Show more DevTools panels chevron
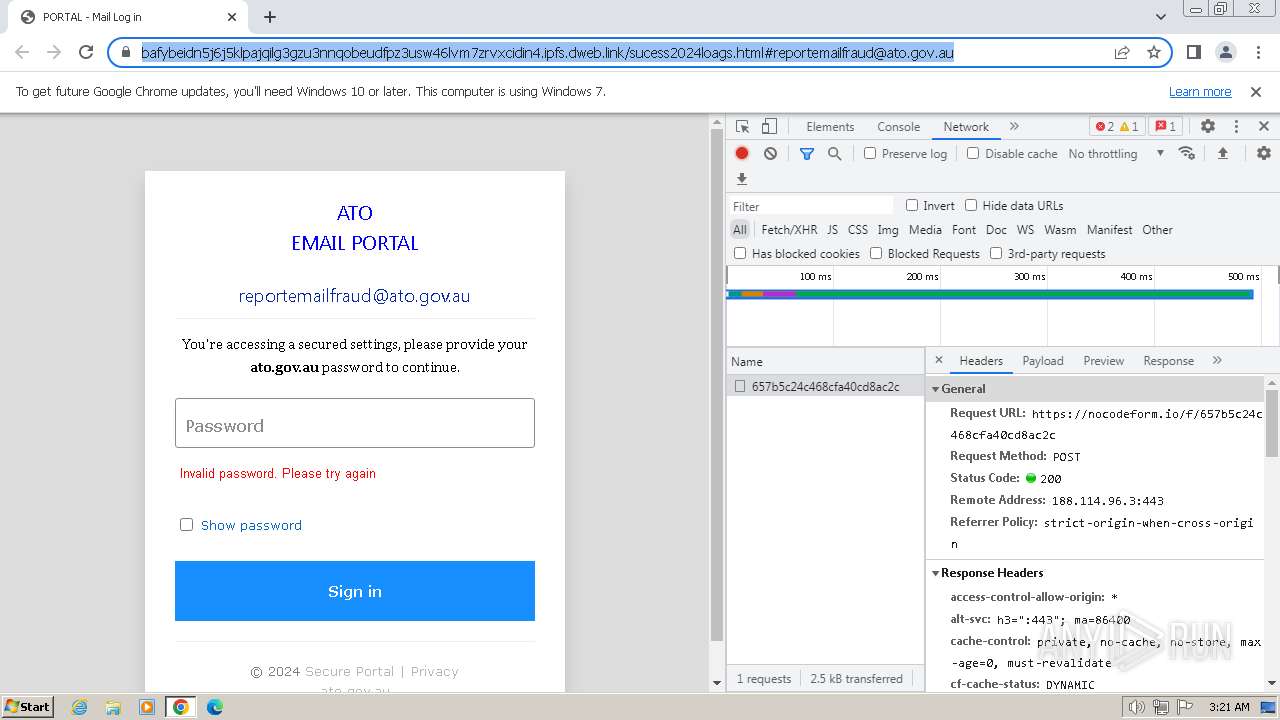1280x720 pixels. tap(1014, 127)
